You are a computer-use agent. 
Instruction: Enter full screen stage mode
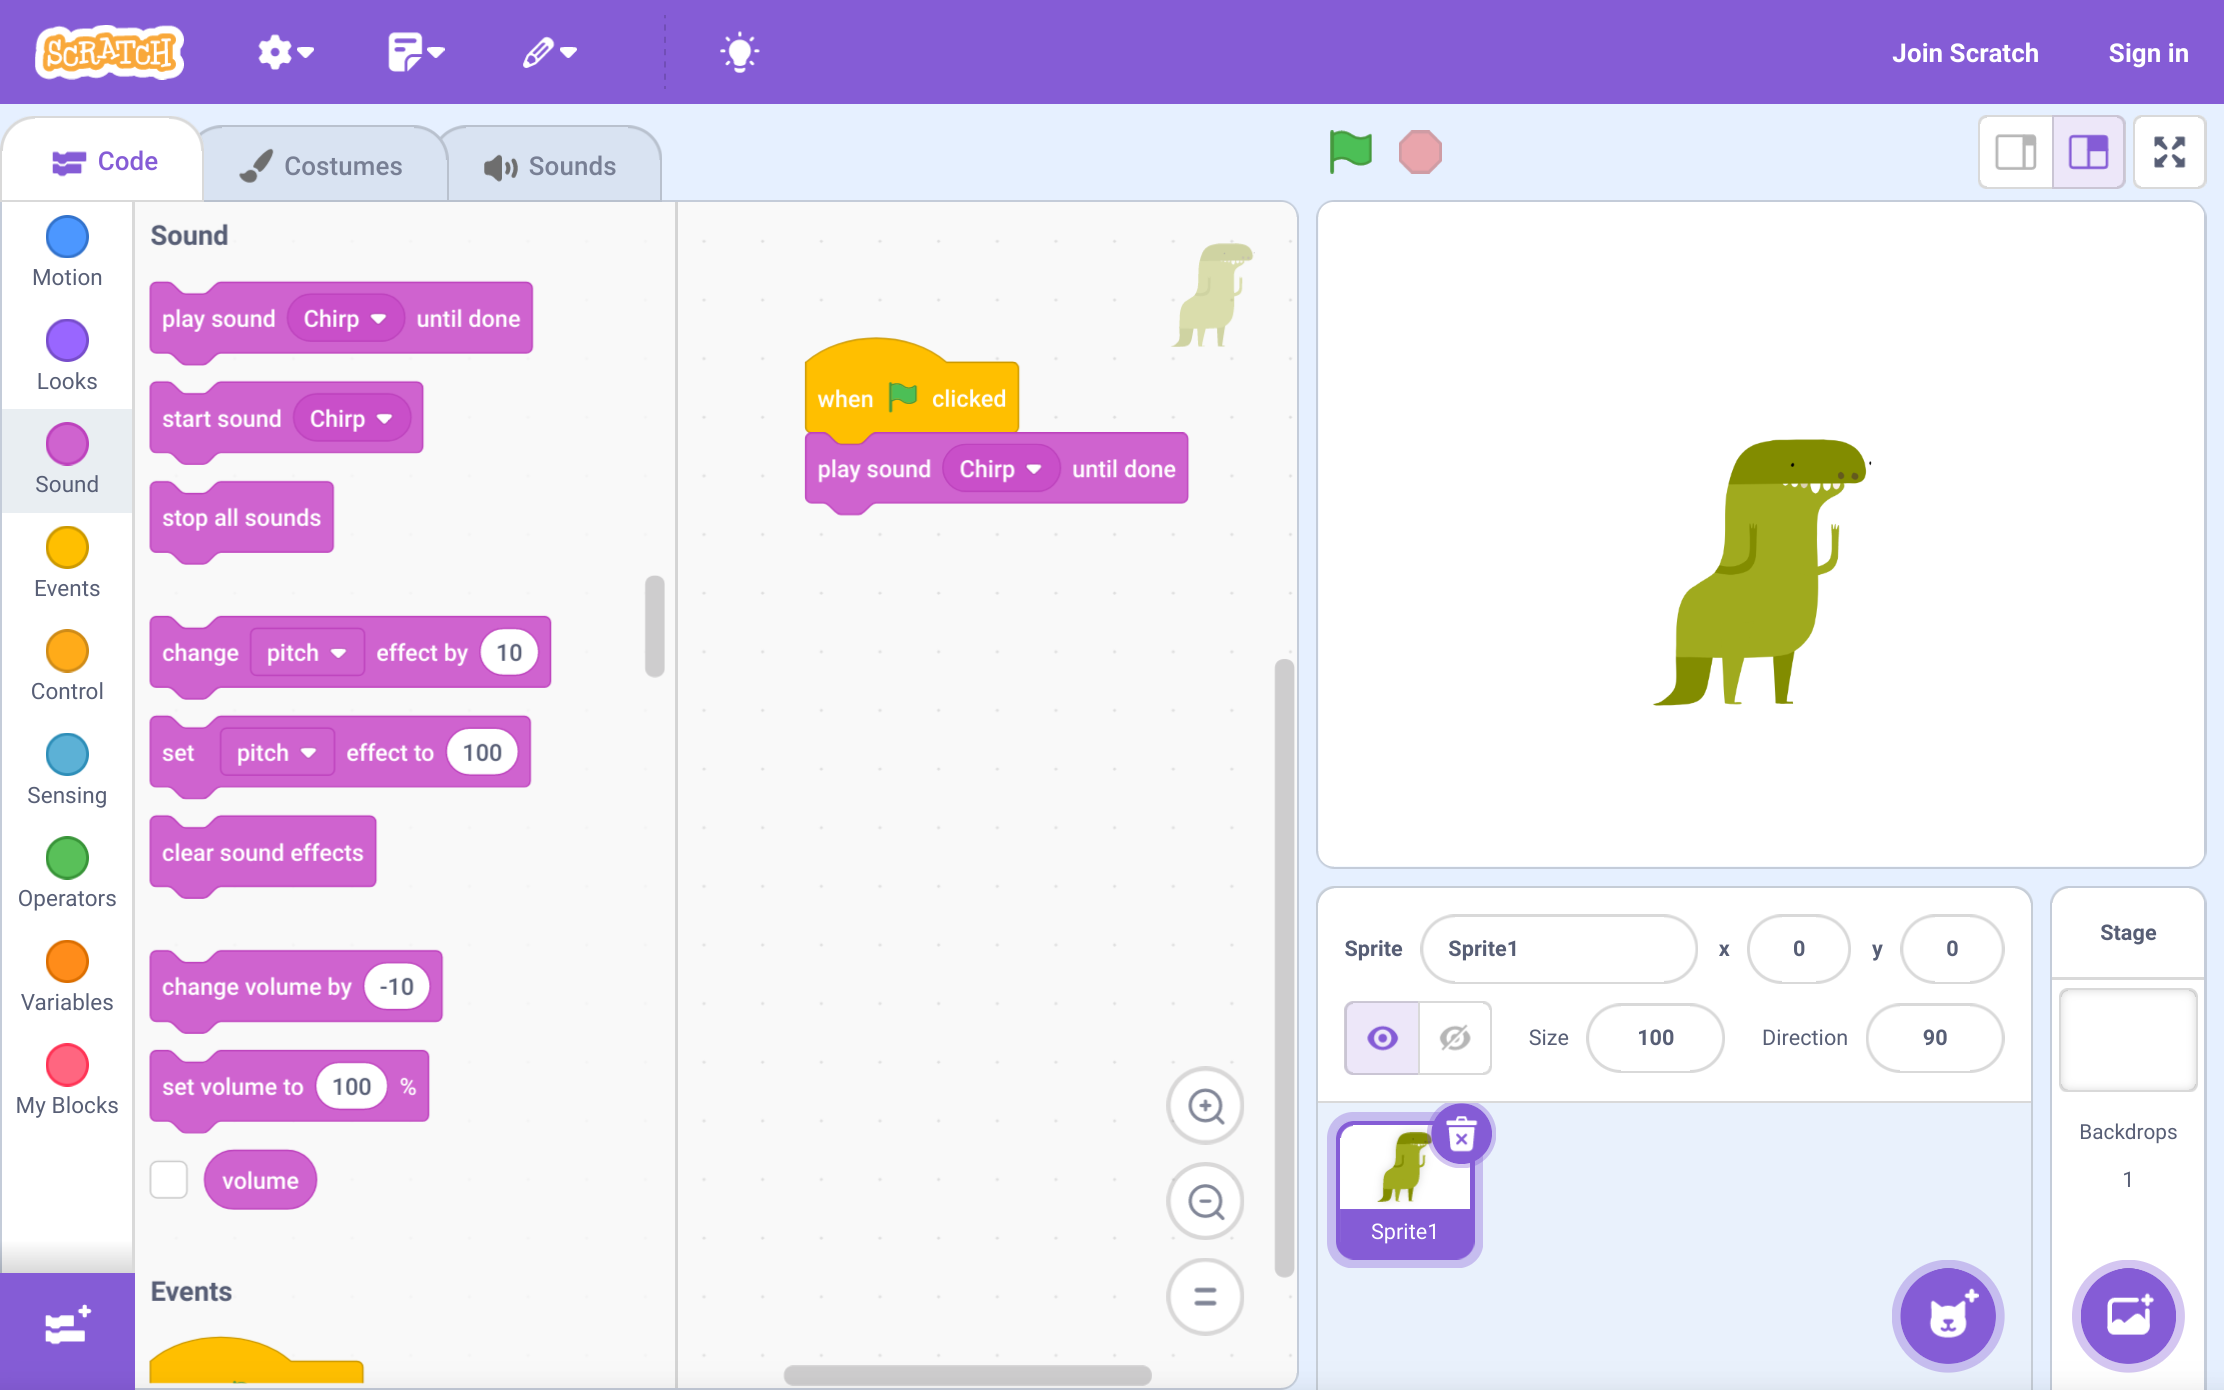2169,152
